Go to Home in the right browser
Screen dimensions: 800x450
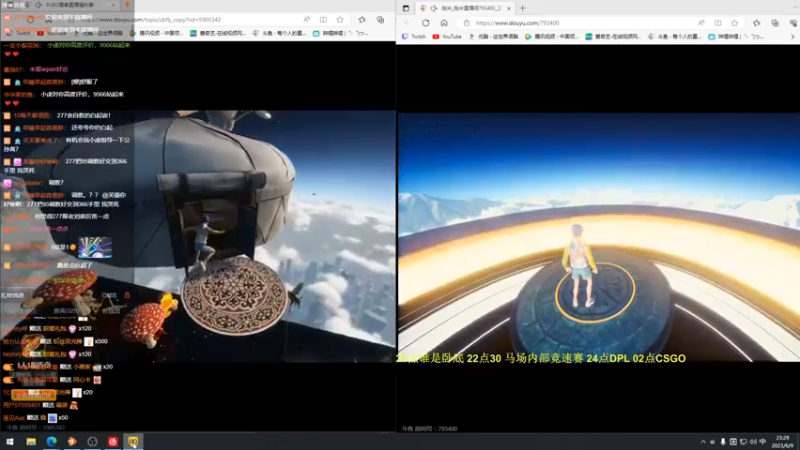[444, 23]
